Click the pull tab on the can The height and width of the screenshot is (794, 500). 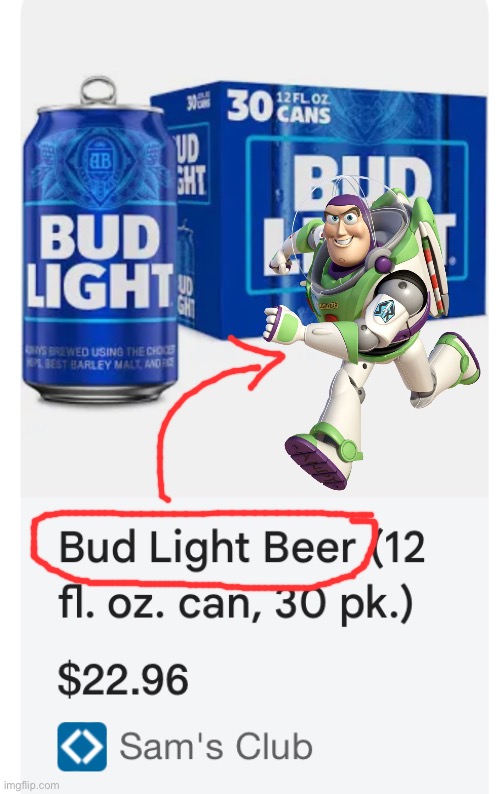click(x=98, y=90)
